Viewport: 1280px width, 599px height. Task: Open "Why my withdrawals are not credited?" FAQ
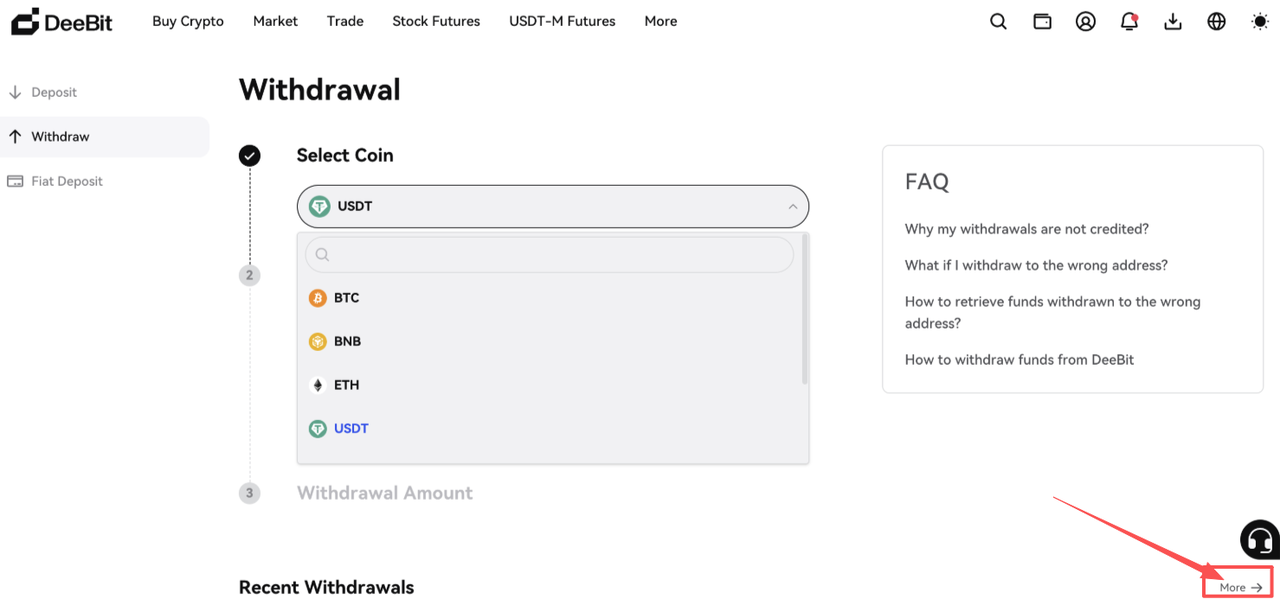point(1027,229)
